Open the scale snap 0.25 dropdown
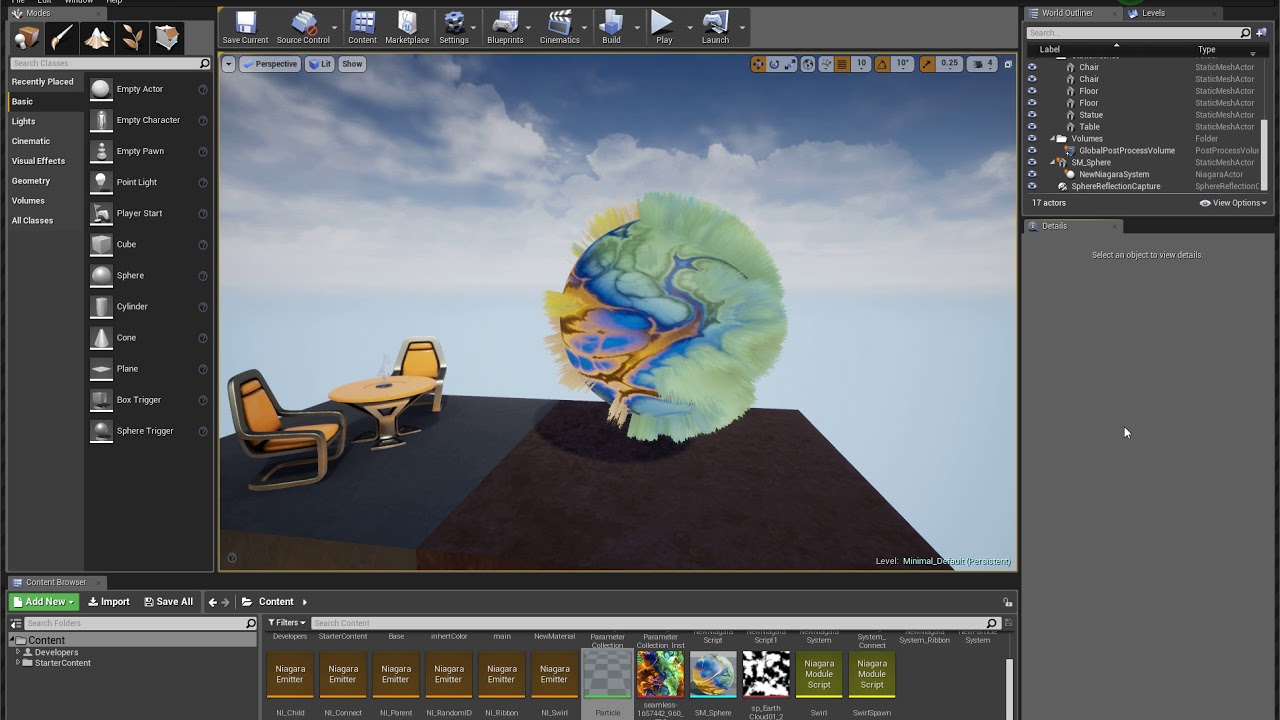 [949, 64]
